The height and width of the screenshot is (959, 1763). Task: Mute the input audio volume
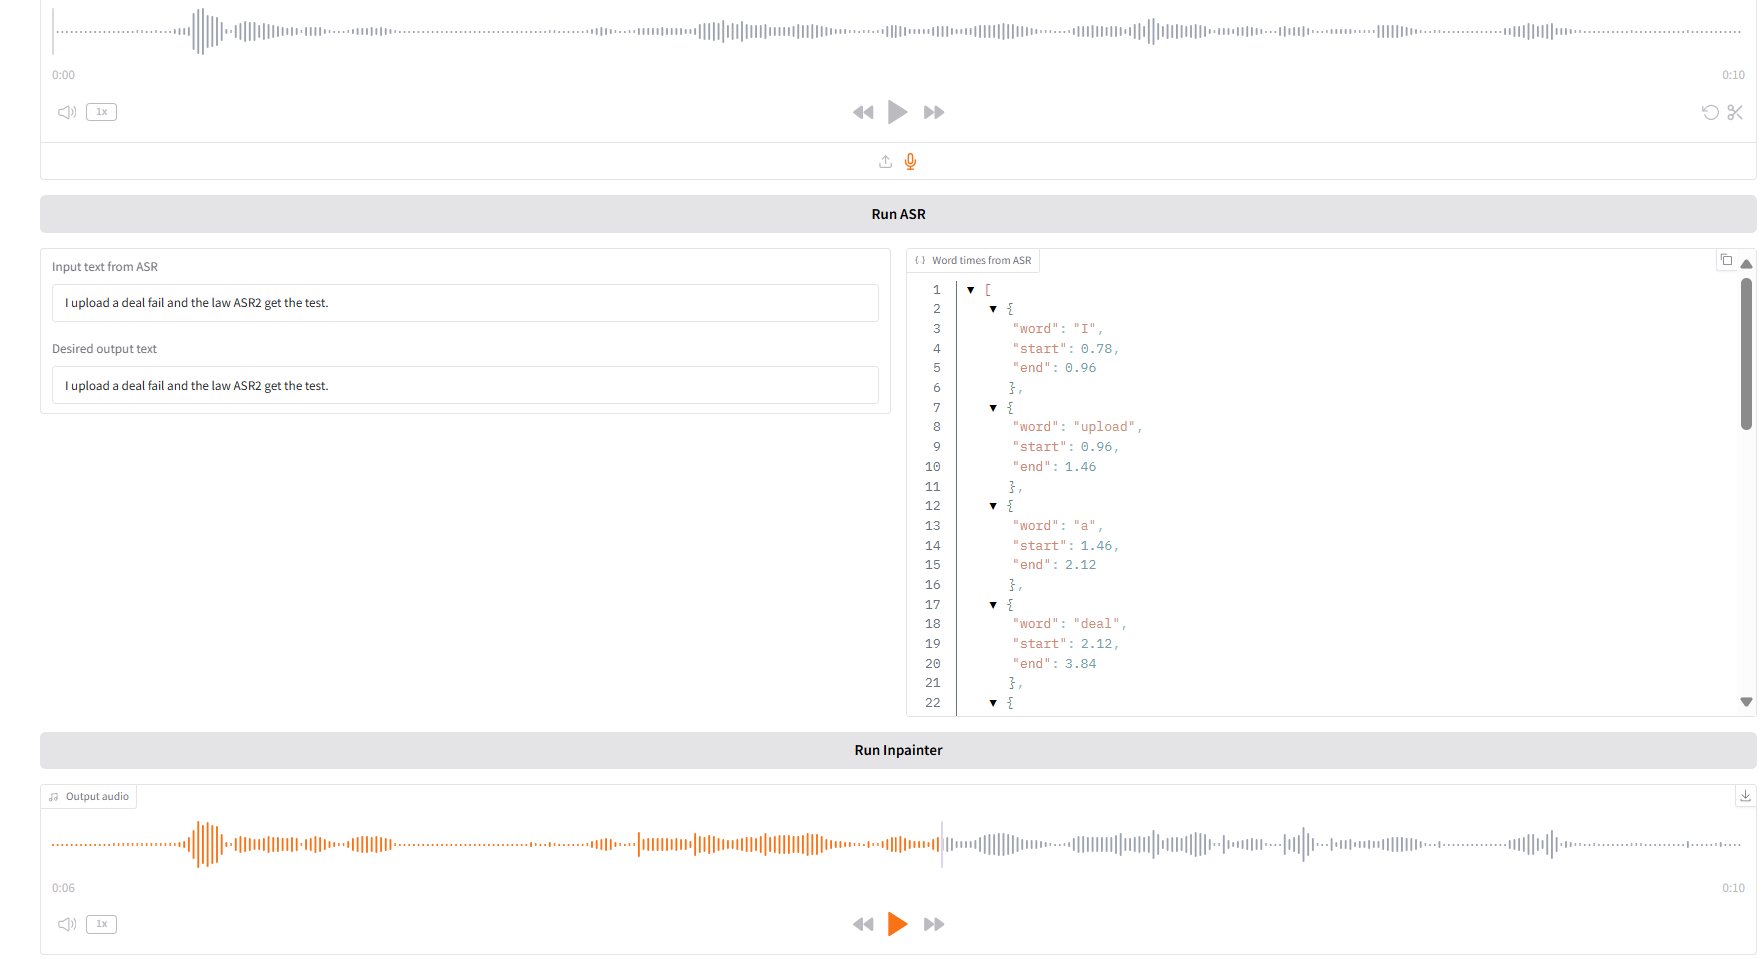click(x=67, y=112)
